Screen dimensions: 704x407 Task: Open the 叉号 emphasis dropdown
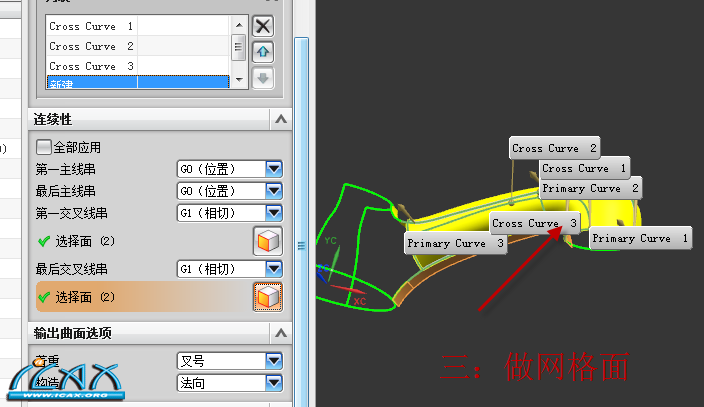274,361
